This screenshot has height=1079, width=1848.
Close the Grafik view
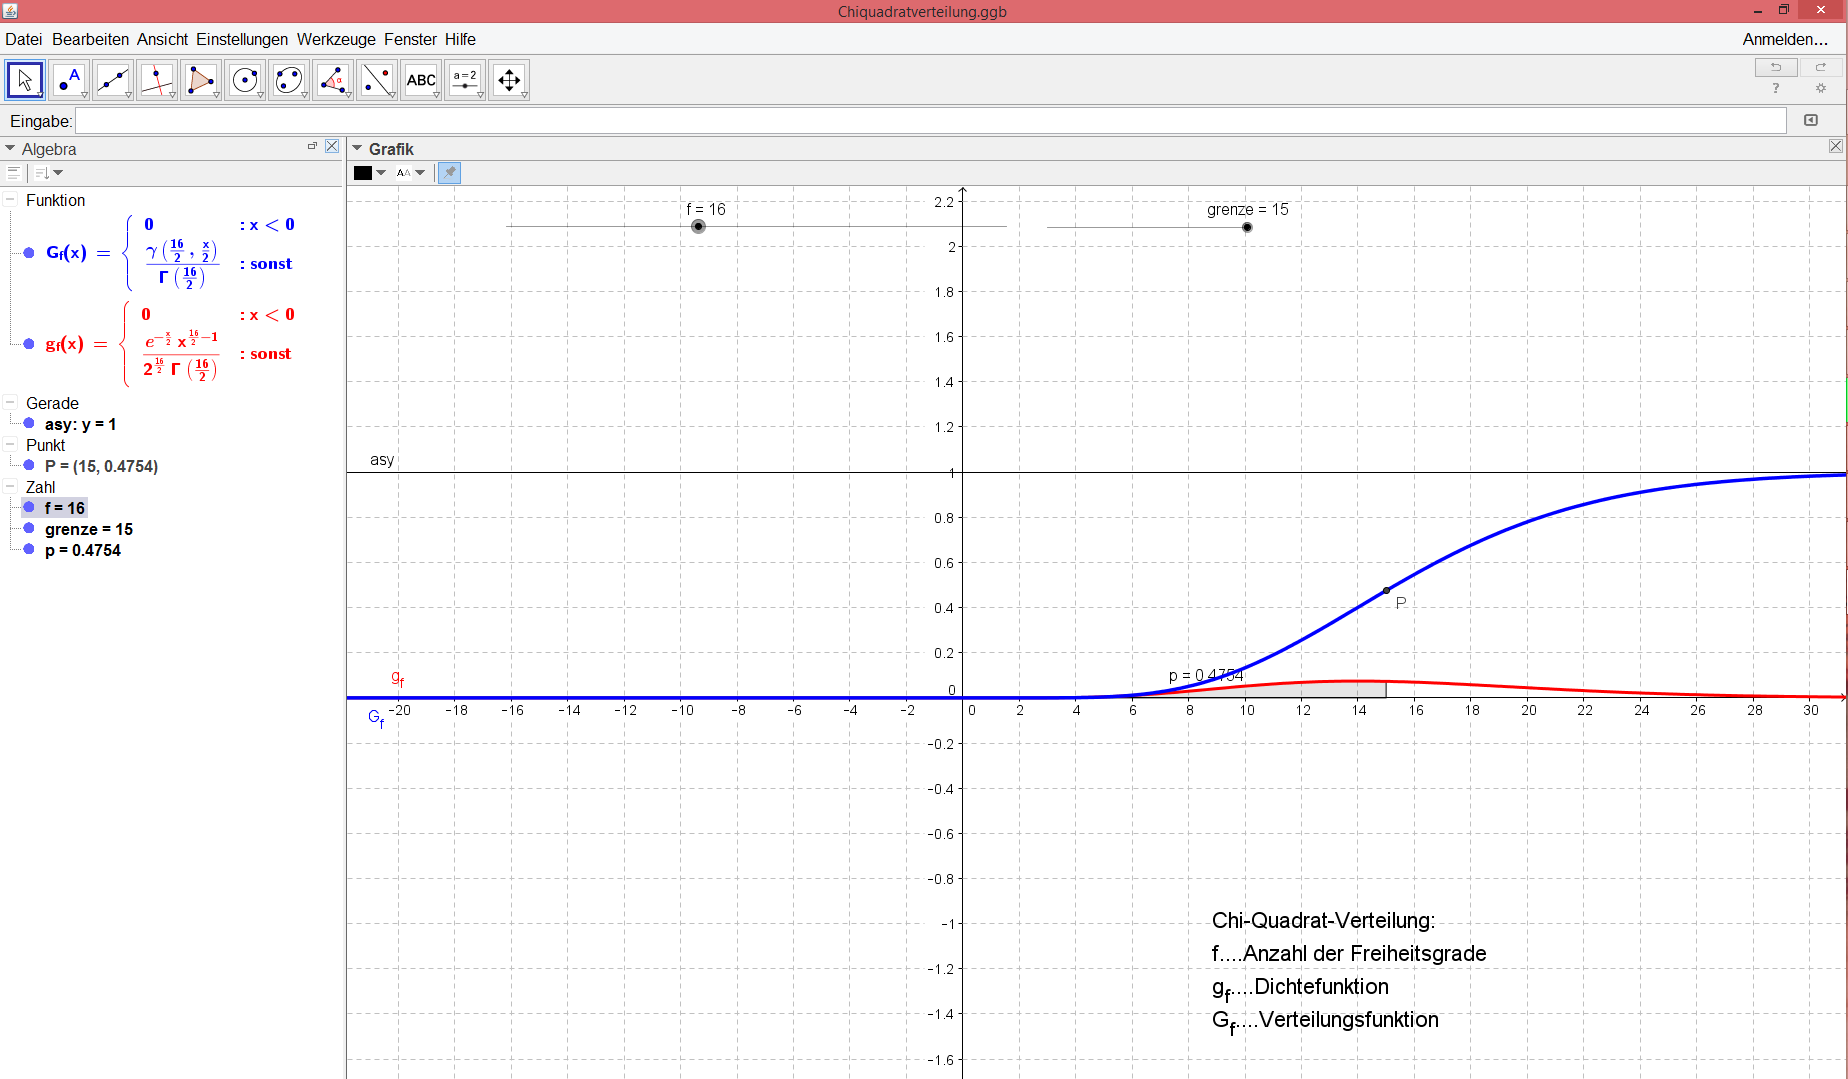pos(1836,146)
